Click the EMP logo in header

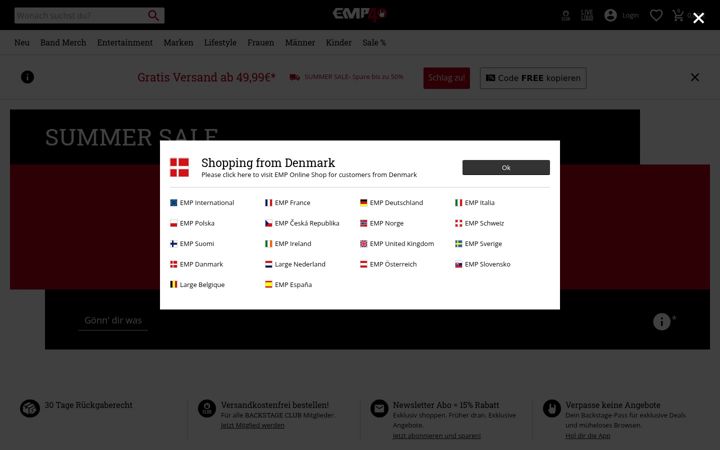pyautogui.click(x=360, y=14)
